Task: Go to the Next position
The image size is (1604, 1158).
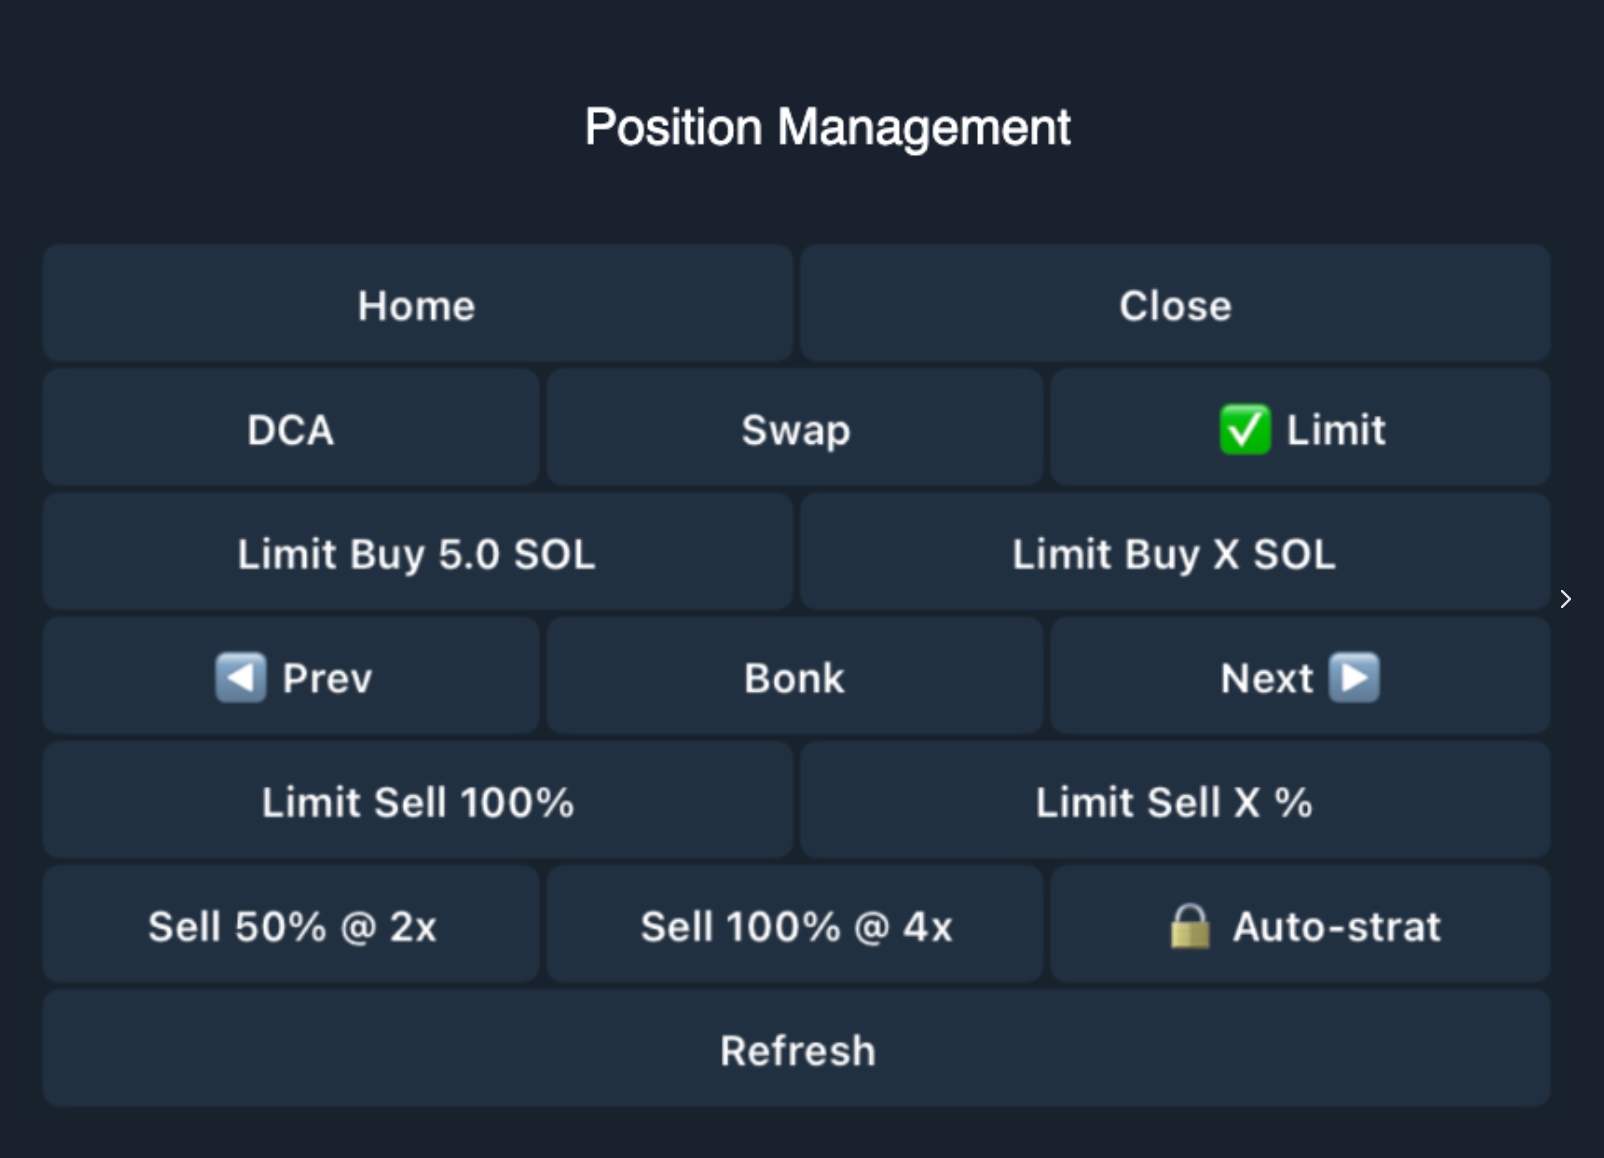Action: (1267, 678)
